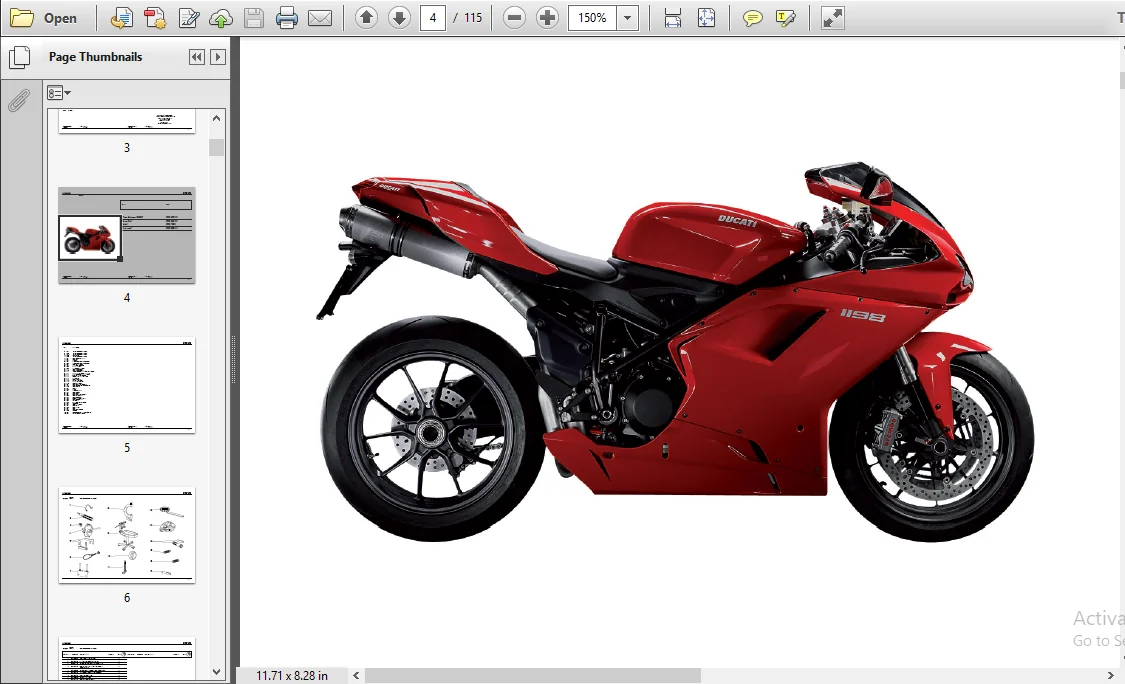Image resolution: width=1125 pixels, height=684 pixels.
Task: Select page 5 thumbnail
Action: coord(126,385)
